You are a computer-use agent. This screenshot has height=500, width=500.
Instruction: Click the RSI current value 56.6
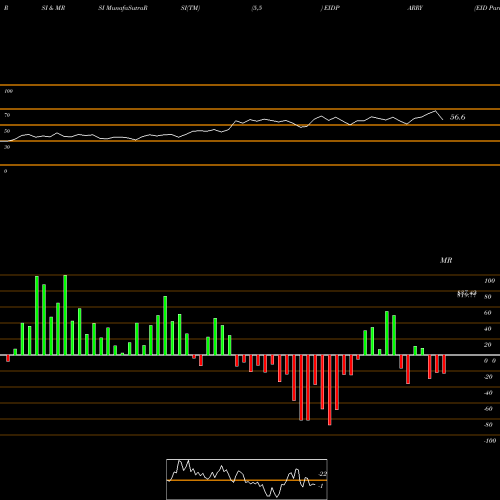(x=457, y=117)
